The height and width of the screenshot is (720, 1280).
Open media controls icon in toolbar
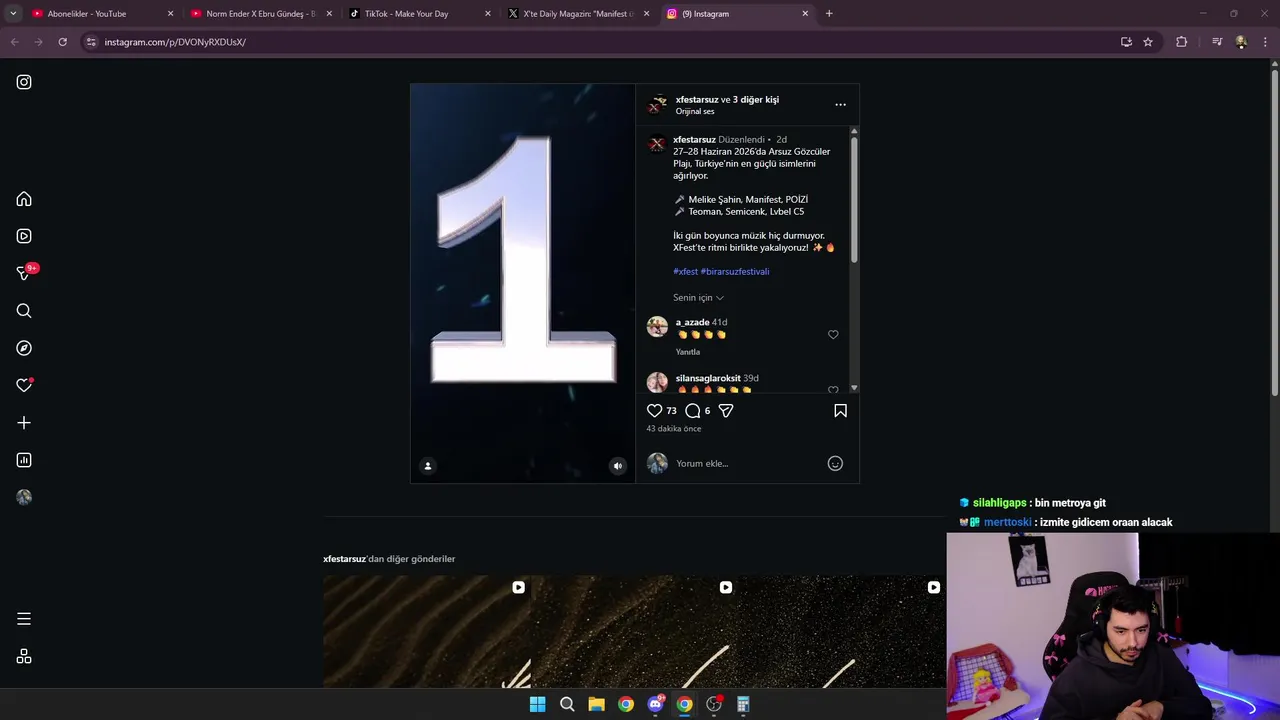point(1217,42)
